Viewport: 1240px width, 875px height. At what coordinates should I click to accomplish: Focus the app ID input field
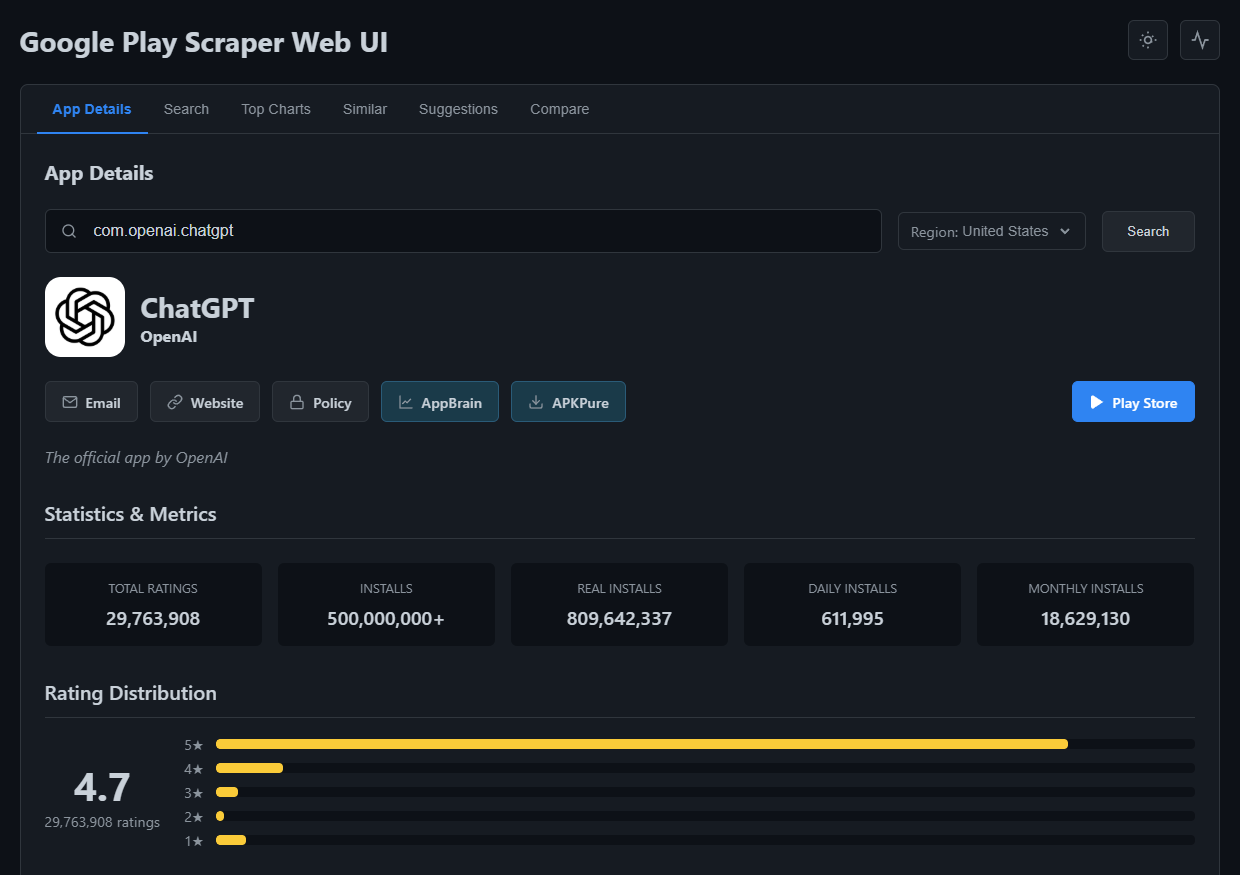tap(463, 231)
